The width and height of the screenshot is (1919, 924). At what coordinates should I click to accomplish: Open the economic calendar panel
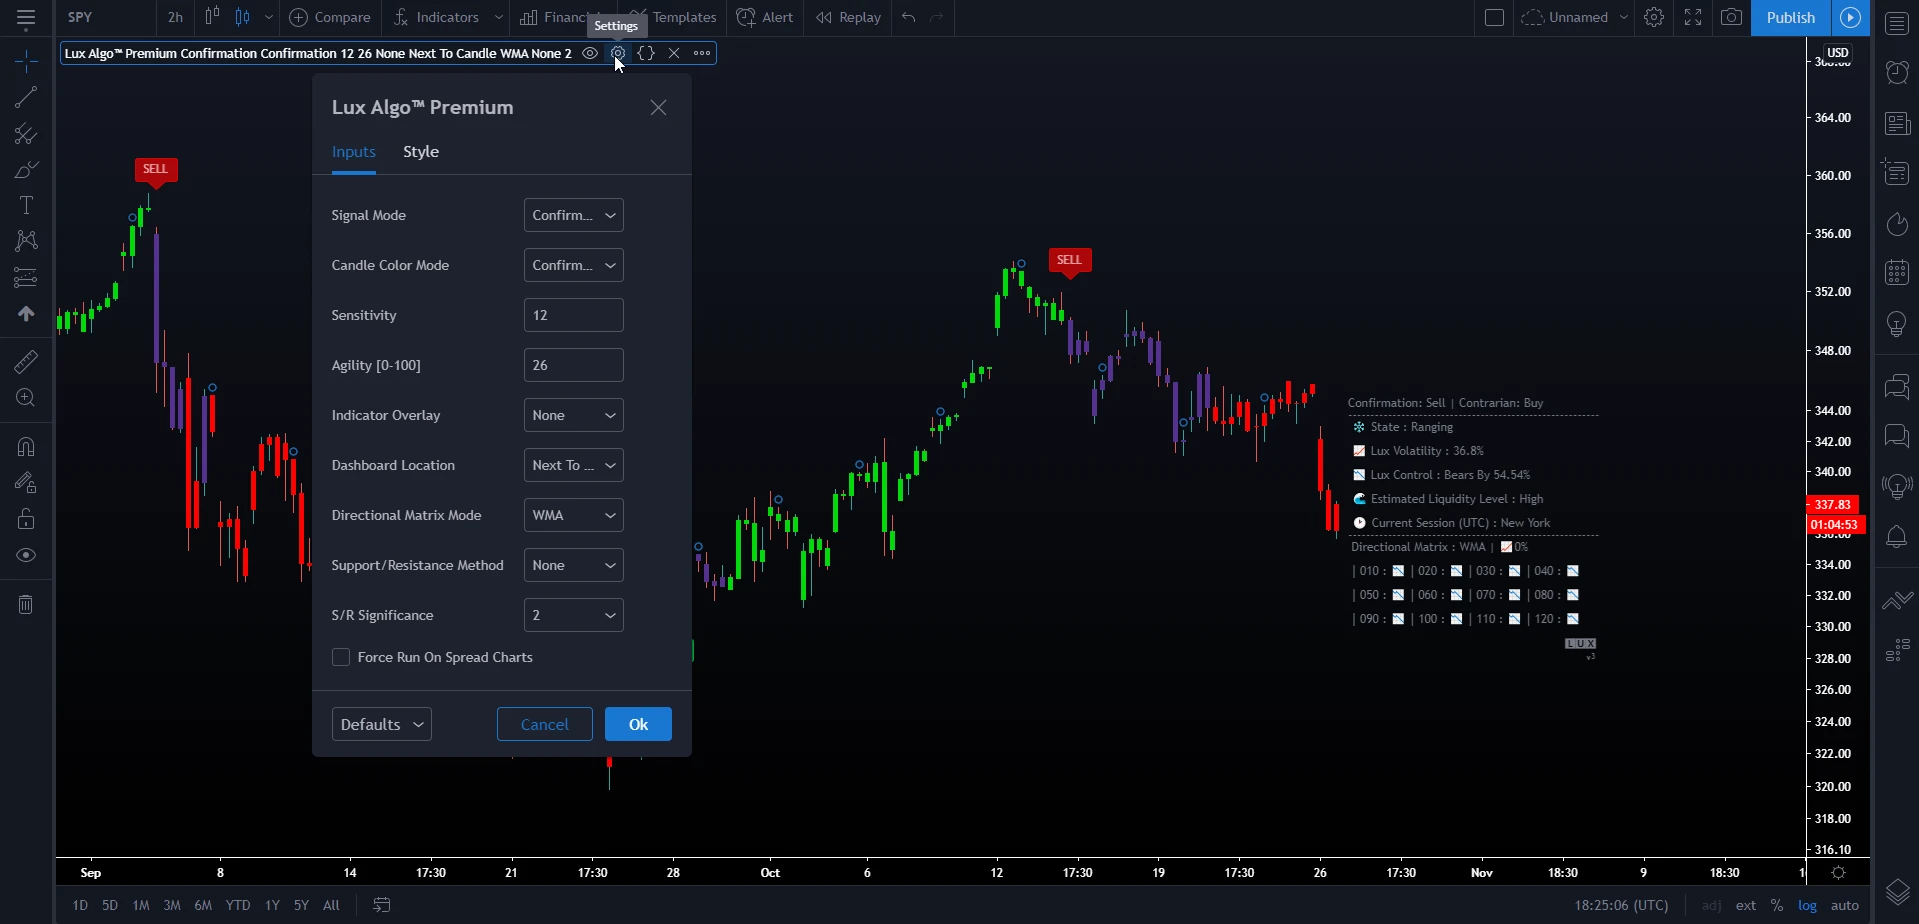click(x=1897, y=272)
